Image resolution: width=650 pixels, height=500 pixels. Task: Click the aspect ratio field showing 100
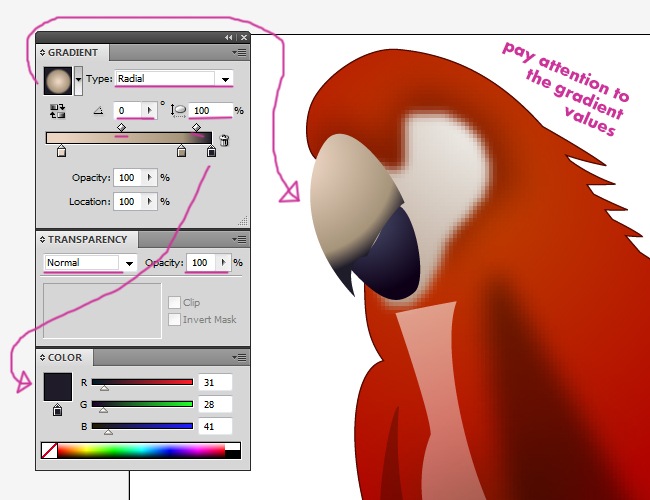[211, 110]
